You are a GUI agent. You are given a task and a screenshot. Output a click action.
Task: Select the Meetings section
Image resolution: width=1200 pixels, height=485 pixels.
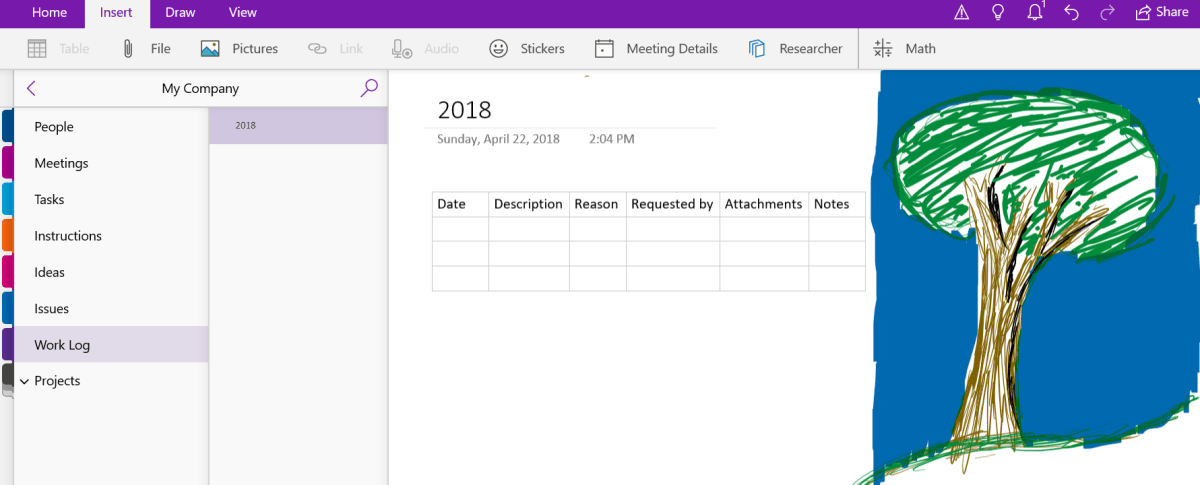pyautogui.click(x=61, y=163)
